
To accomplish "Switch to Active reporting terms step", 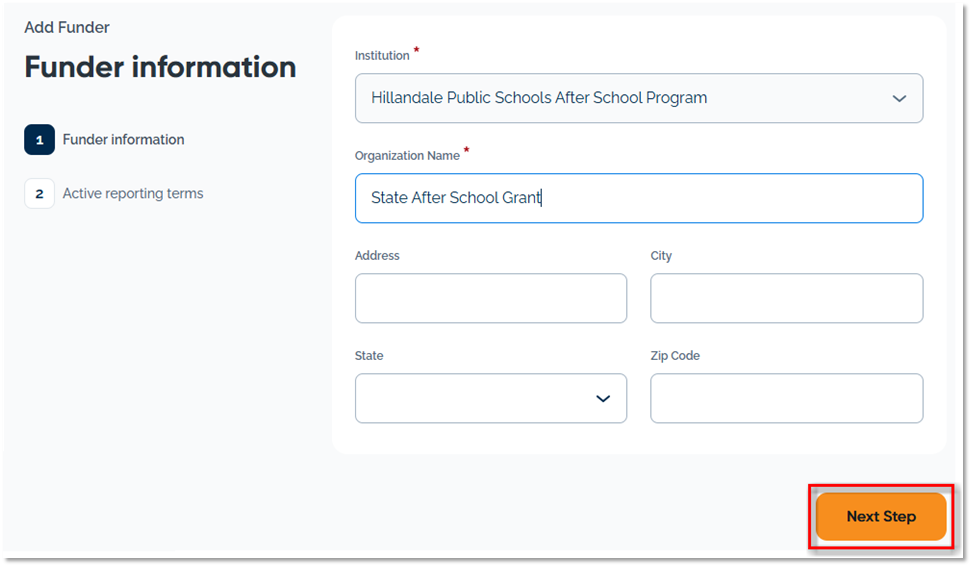I will (x=133, y=194).
